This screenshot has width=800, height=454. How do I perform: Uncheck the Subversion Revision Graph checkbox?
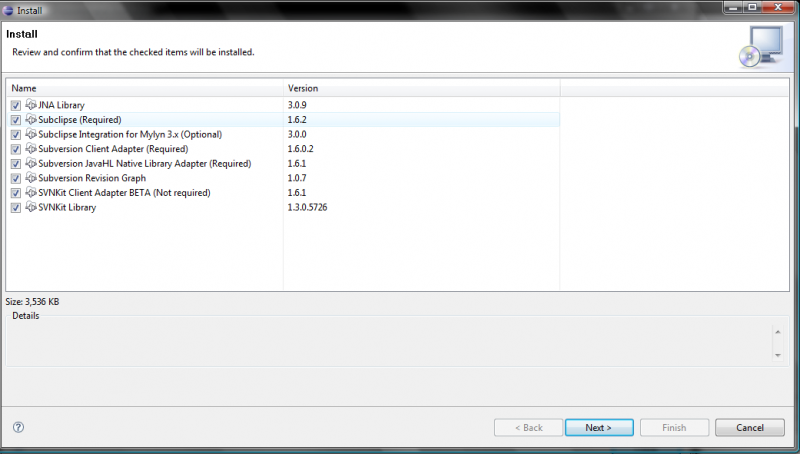(16, 179)
